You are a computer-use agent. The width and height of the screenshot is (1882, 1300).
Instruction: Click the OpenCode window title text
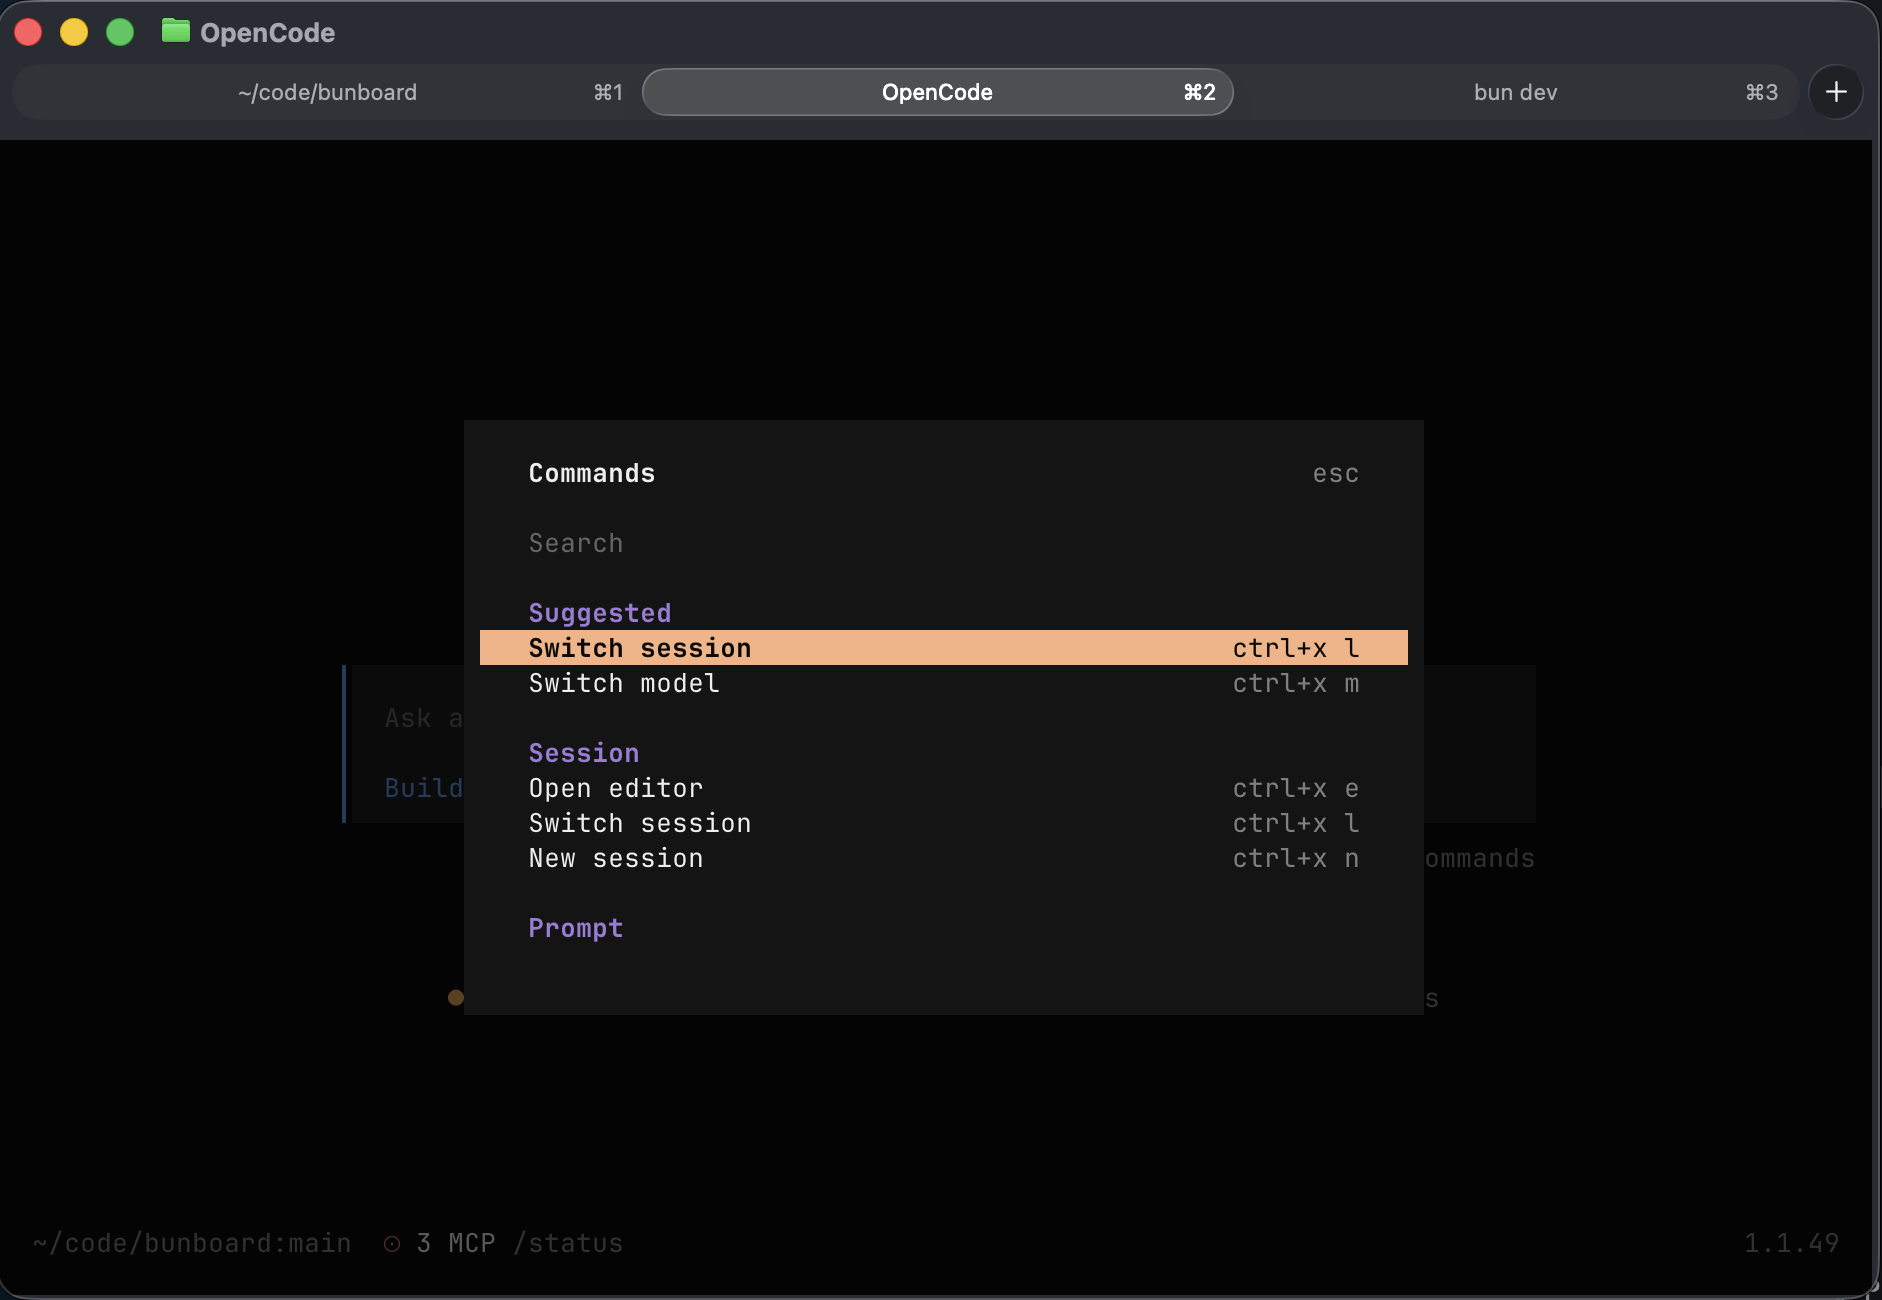pyautogui.click(x=267, y=33)
